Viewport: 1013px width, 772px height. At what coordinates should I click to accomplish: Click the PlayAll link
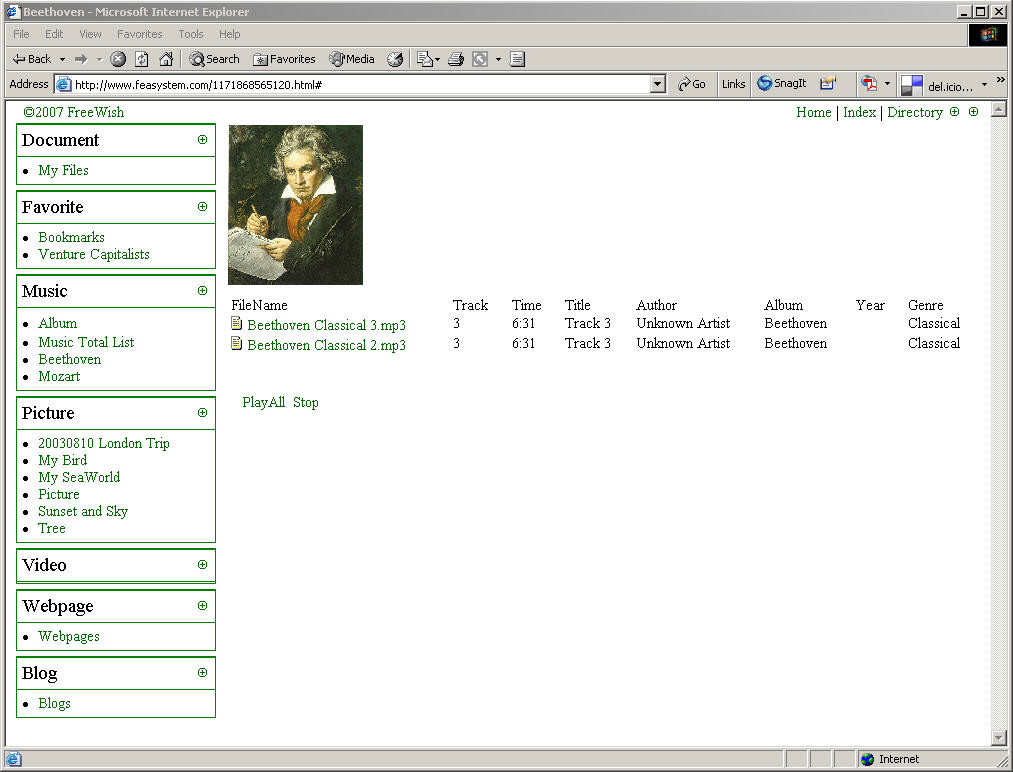point(264,402)
